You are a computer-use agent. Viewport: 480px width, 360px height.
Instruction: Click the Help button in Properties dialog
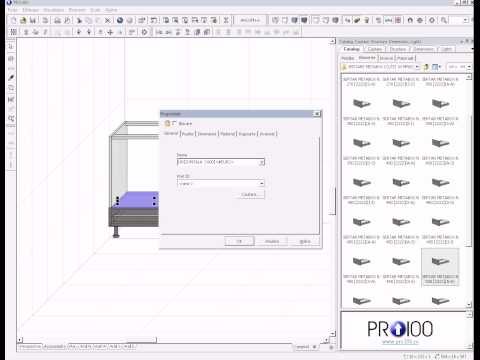[305, 241]
